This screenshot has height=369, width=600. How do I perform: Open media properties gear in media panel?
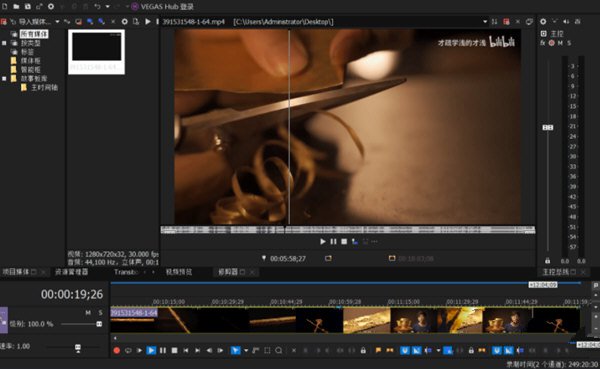click(x=124, y=21)
